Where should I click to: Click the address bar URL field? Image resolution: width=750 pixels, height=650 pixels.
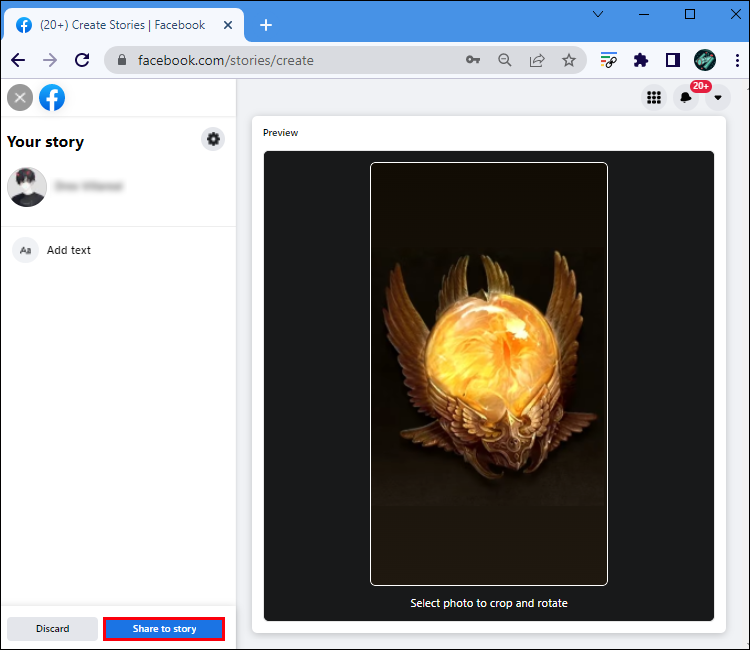pos(290,60)
